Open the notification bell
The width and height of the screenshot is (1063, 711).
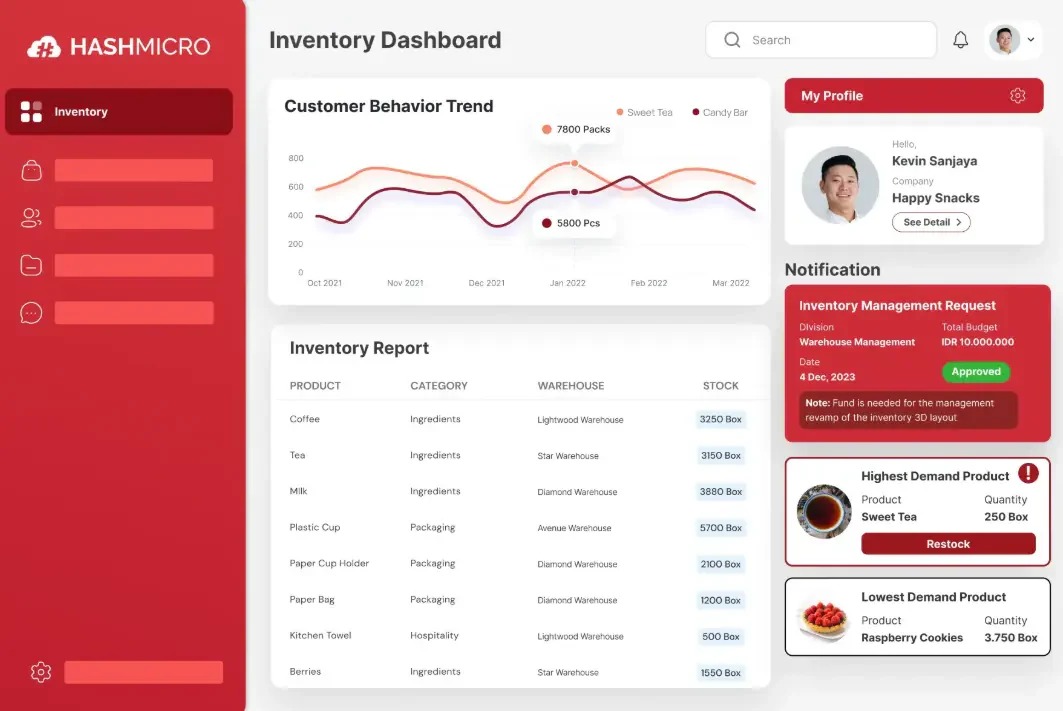coord(961,40)
